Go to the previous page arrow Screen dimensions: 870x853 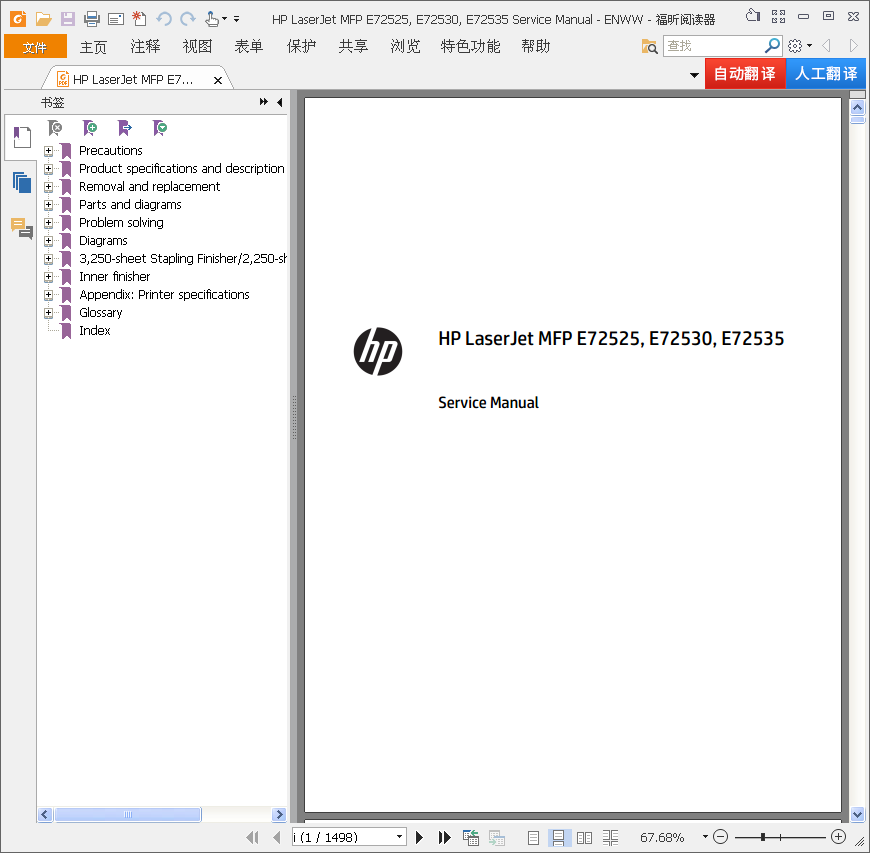click(277, 837)
